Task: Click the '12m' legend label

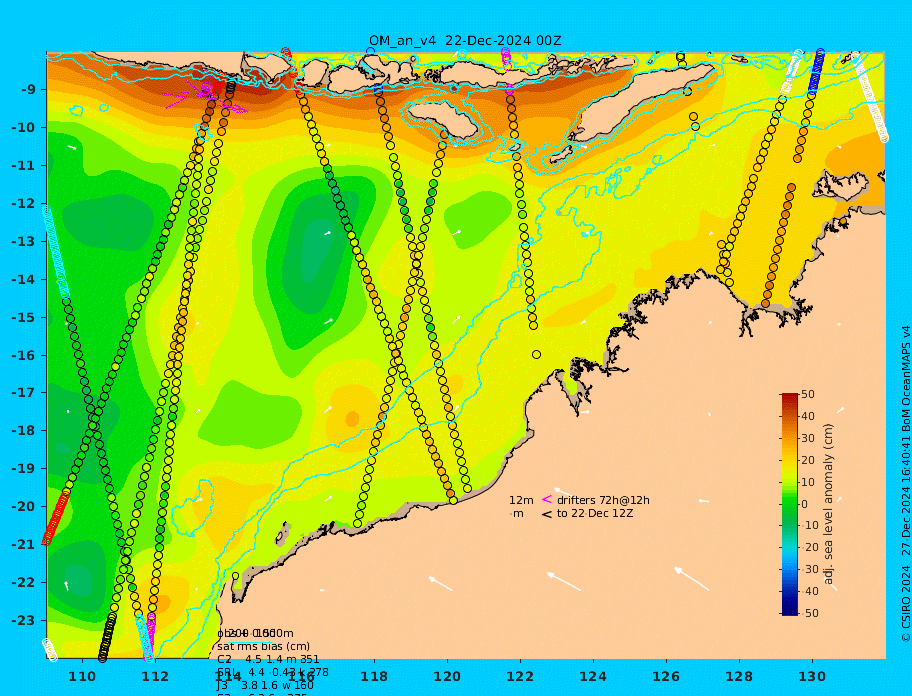Action: coord(521,500)
